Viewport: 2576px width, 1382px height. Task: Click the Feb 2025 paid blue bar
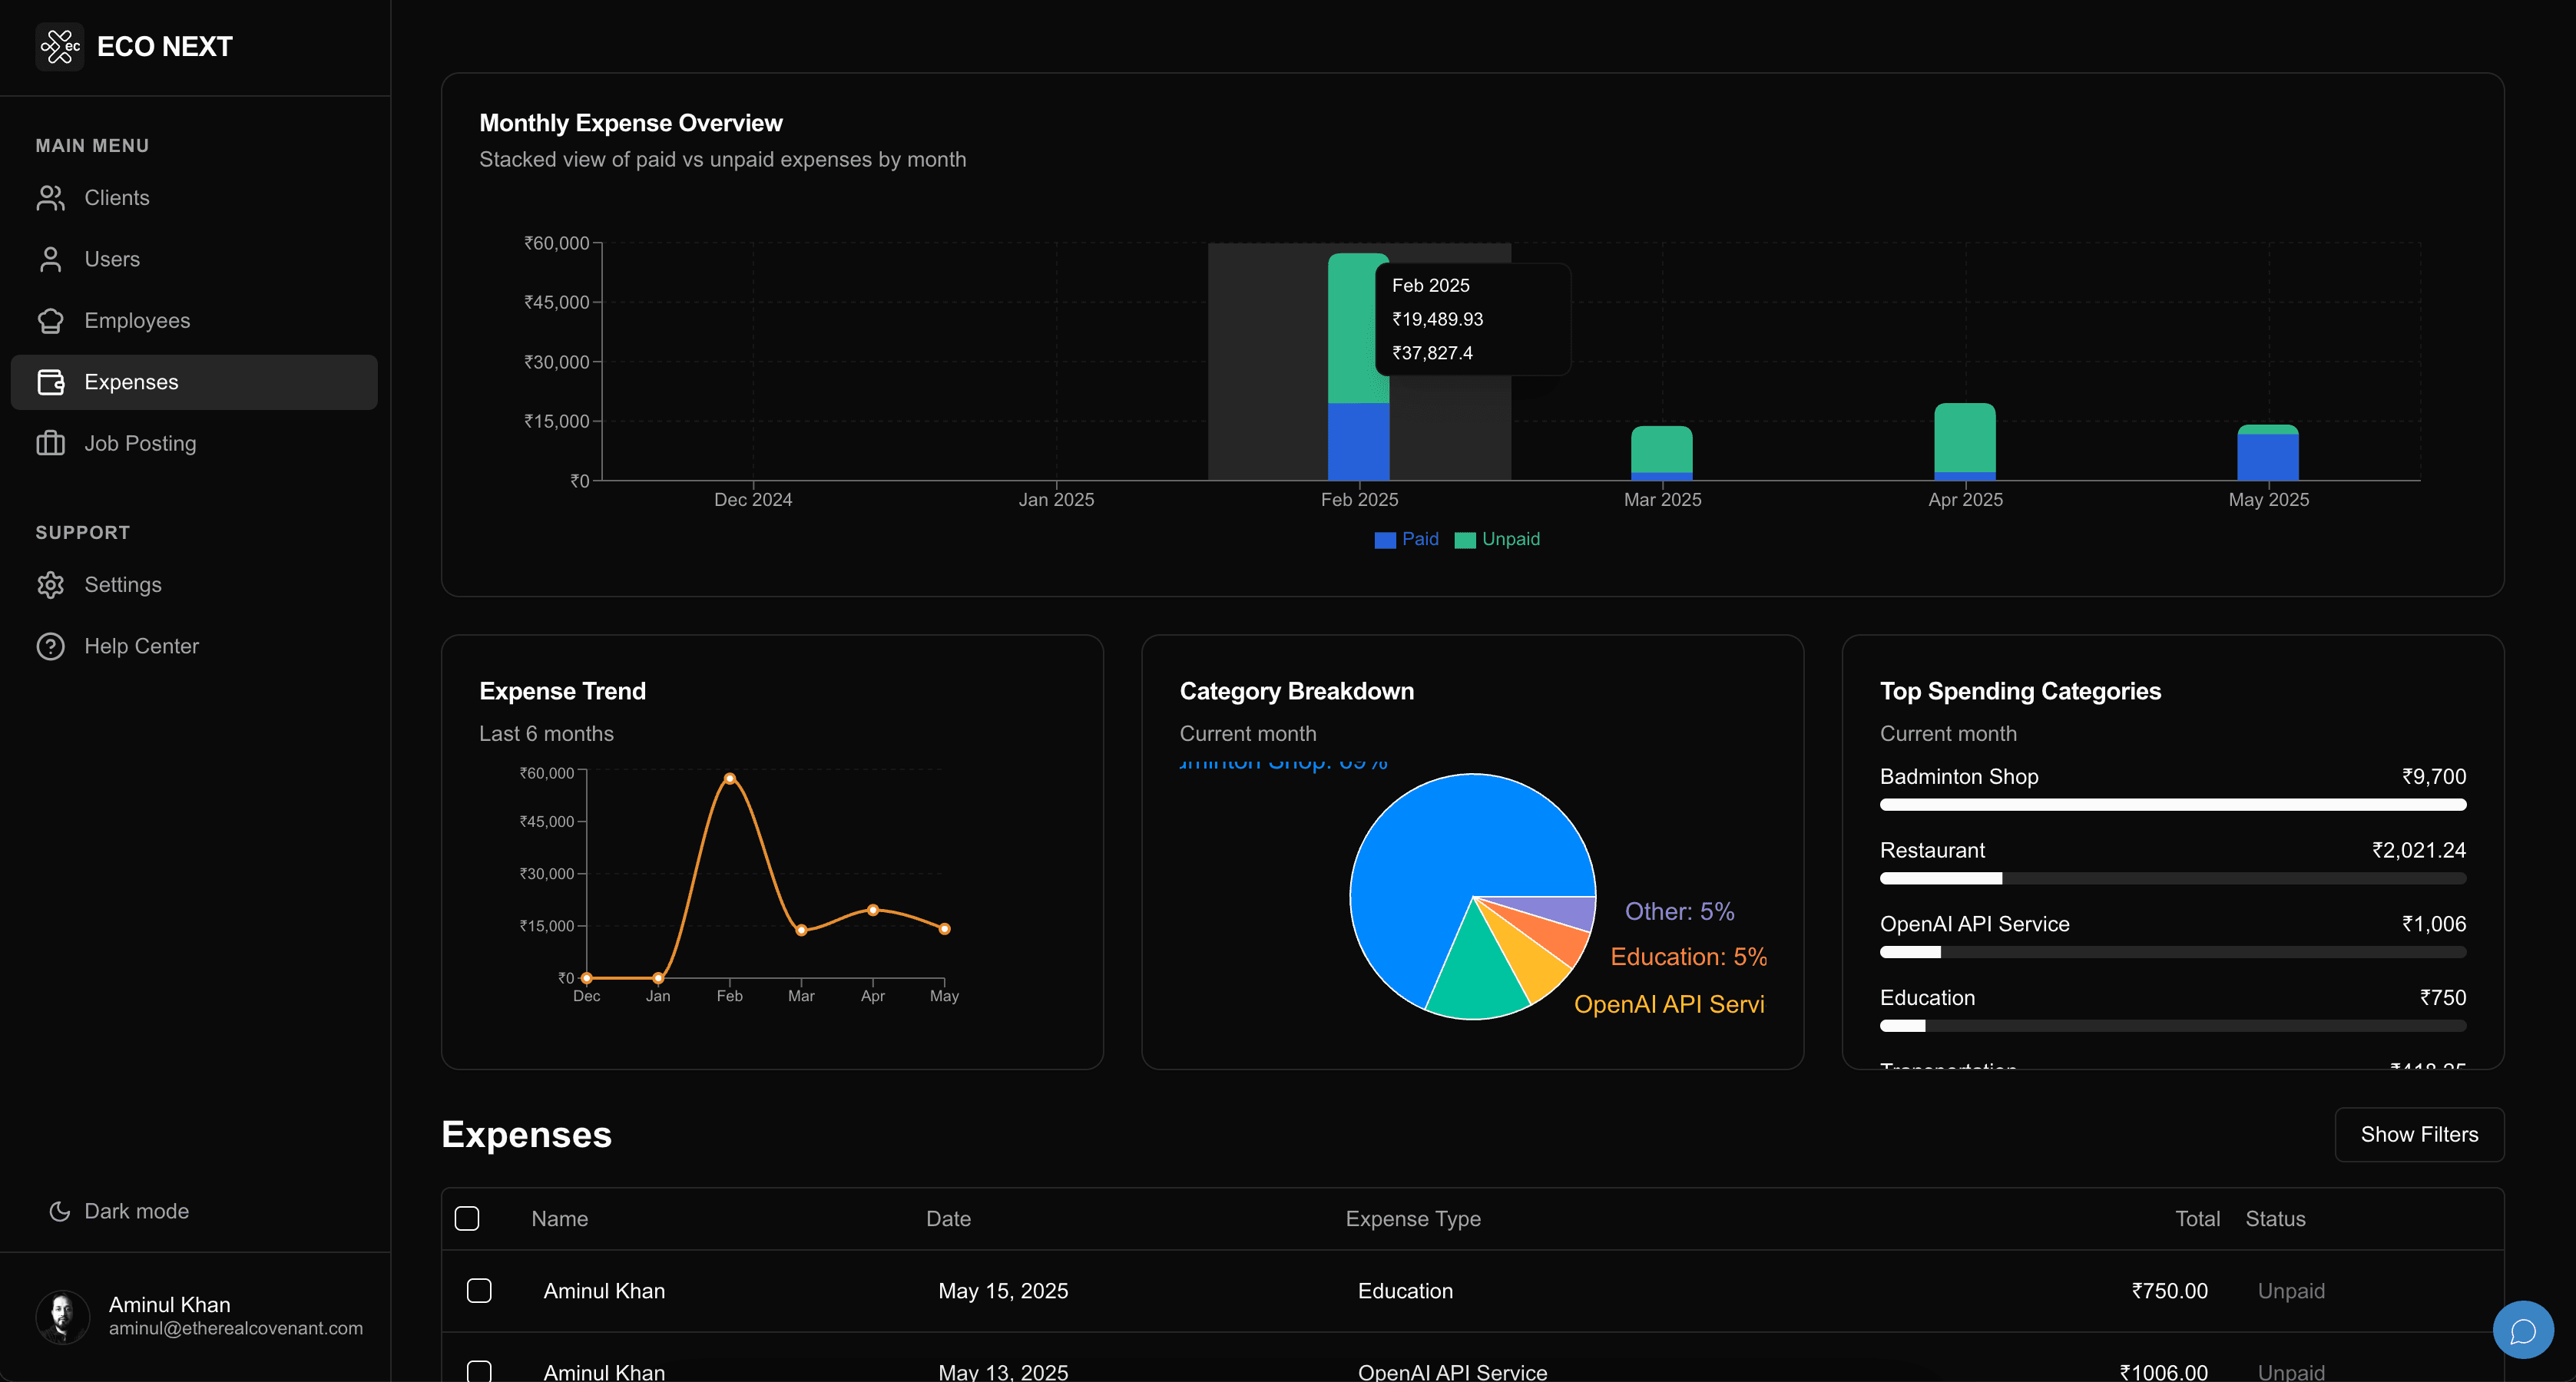point(1358,441)
